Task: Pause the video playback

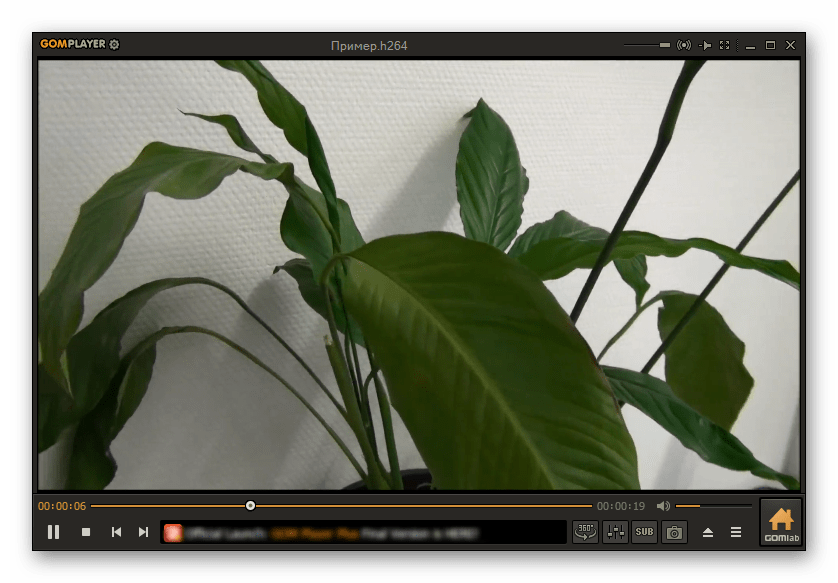Action: (x=53, y=532)
